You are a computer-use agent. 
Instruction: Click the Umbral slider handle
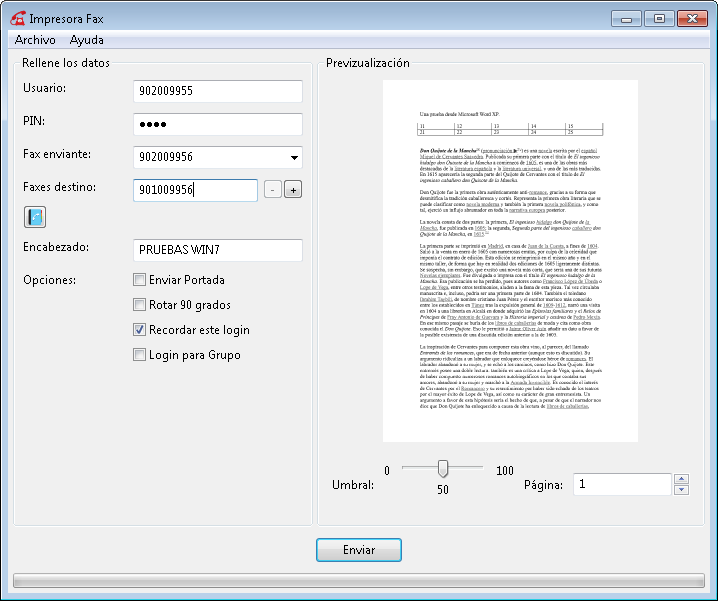(442, 469)
